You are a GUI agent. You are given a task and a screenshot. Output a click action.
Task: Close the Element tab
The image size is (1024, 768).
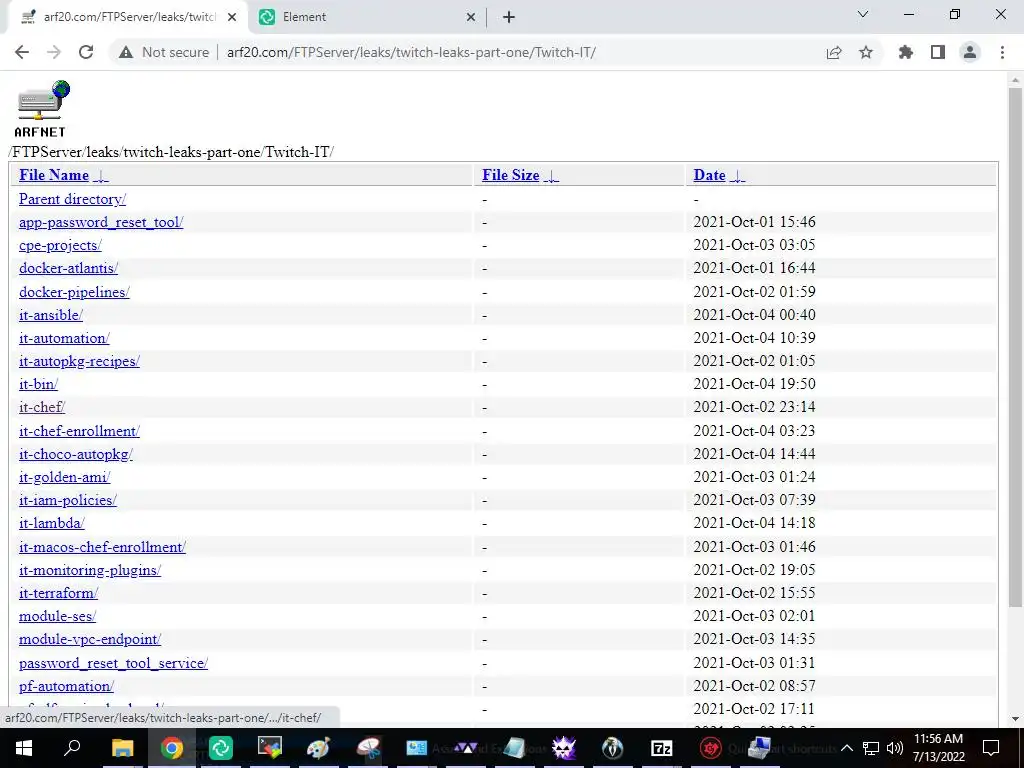pyautogui.click(x=471, y=17)
